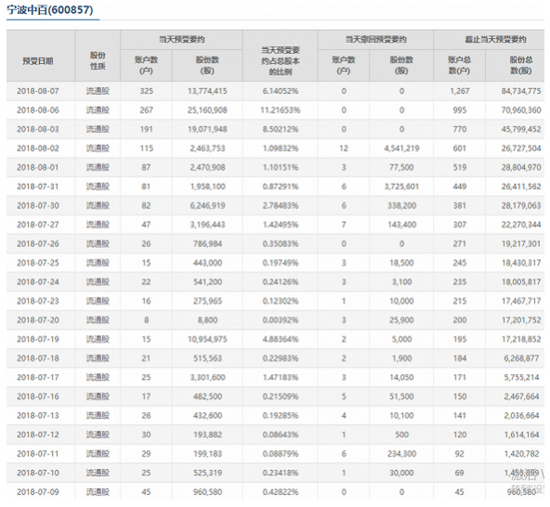The image size is (550, 507).
Task: Select the date cell 2018-08-06
Action: point(38,110)
